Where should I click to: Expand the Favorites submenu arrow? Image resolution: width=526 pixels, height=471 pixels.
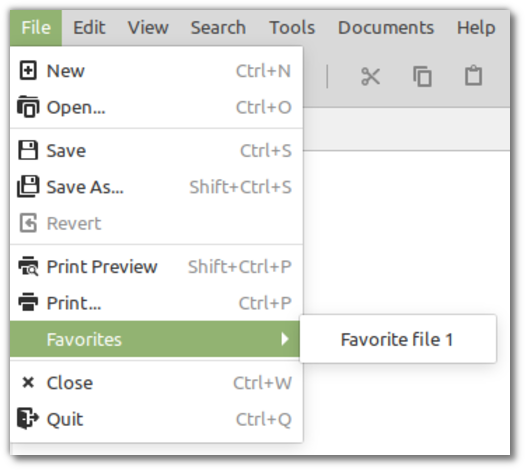pyautogui.click(x=285, y=339)
